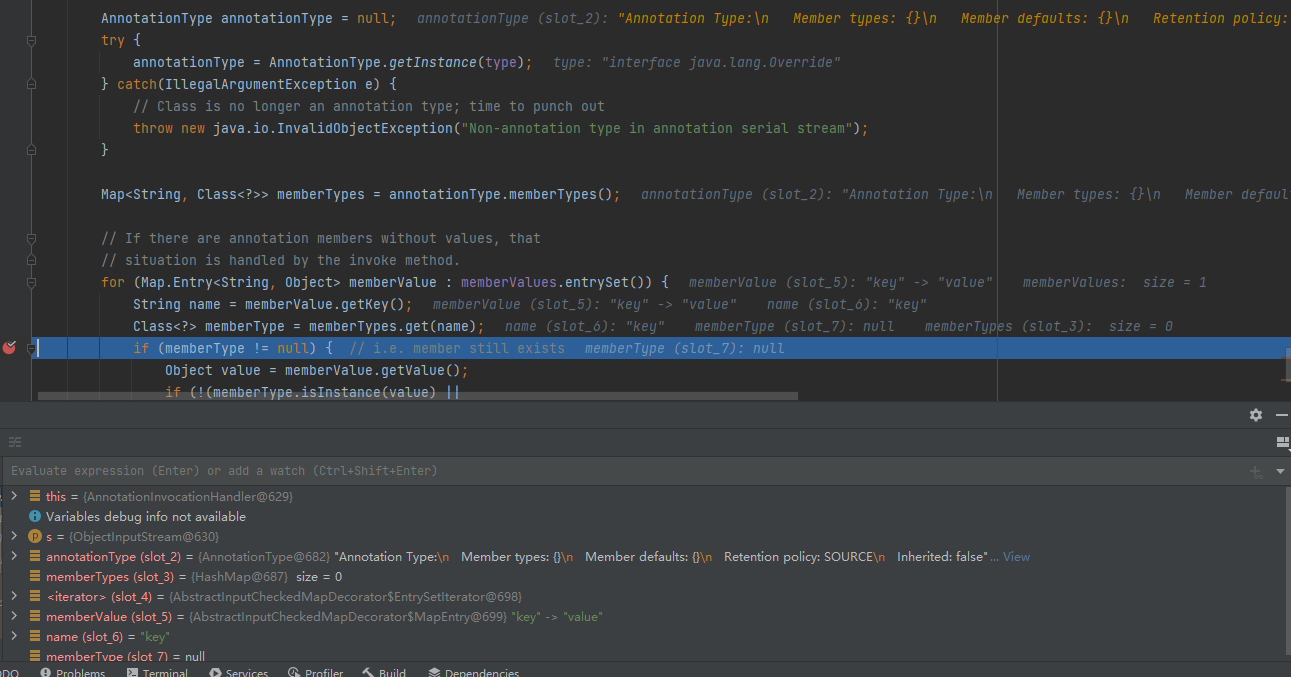Collapse the for loop fold marker
The height and width of the screenshot is (677, 1291).
32,282
